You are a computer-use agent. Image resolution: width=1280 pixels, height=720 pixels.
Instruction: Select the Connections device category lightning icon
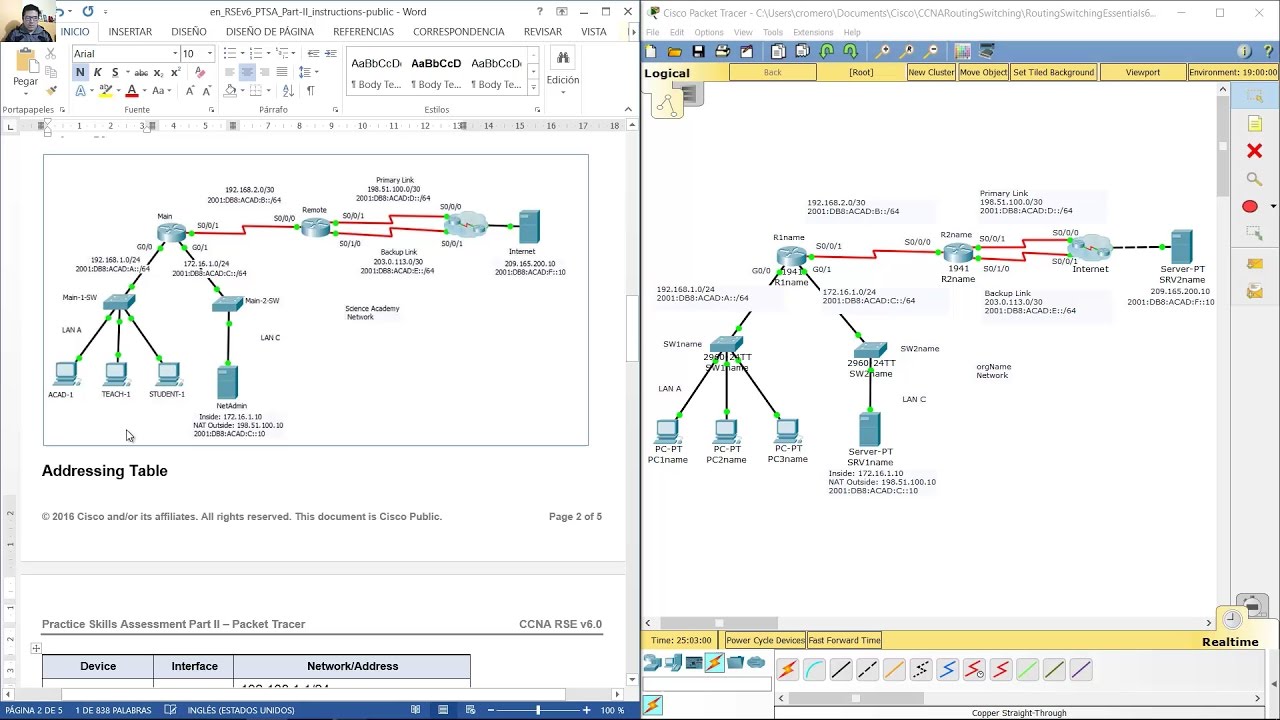pos(714,662)
